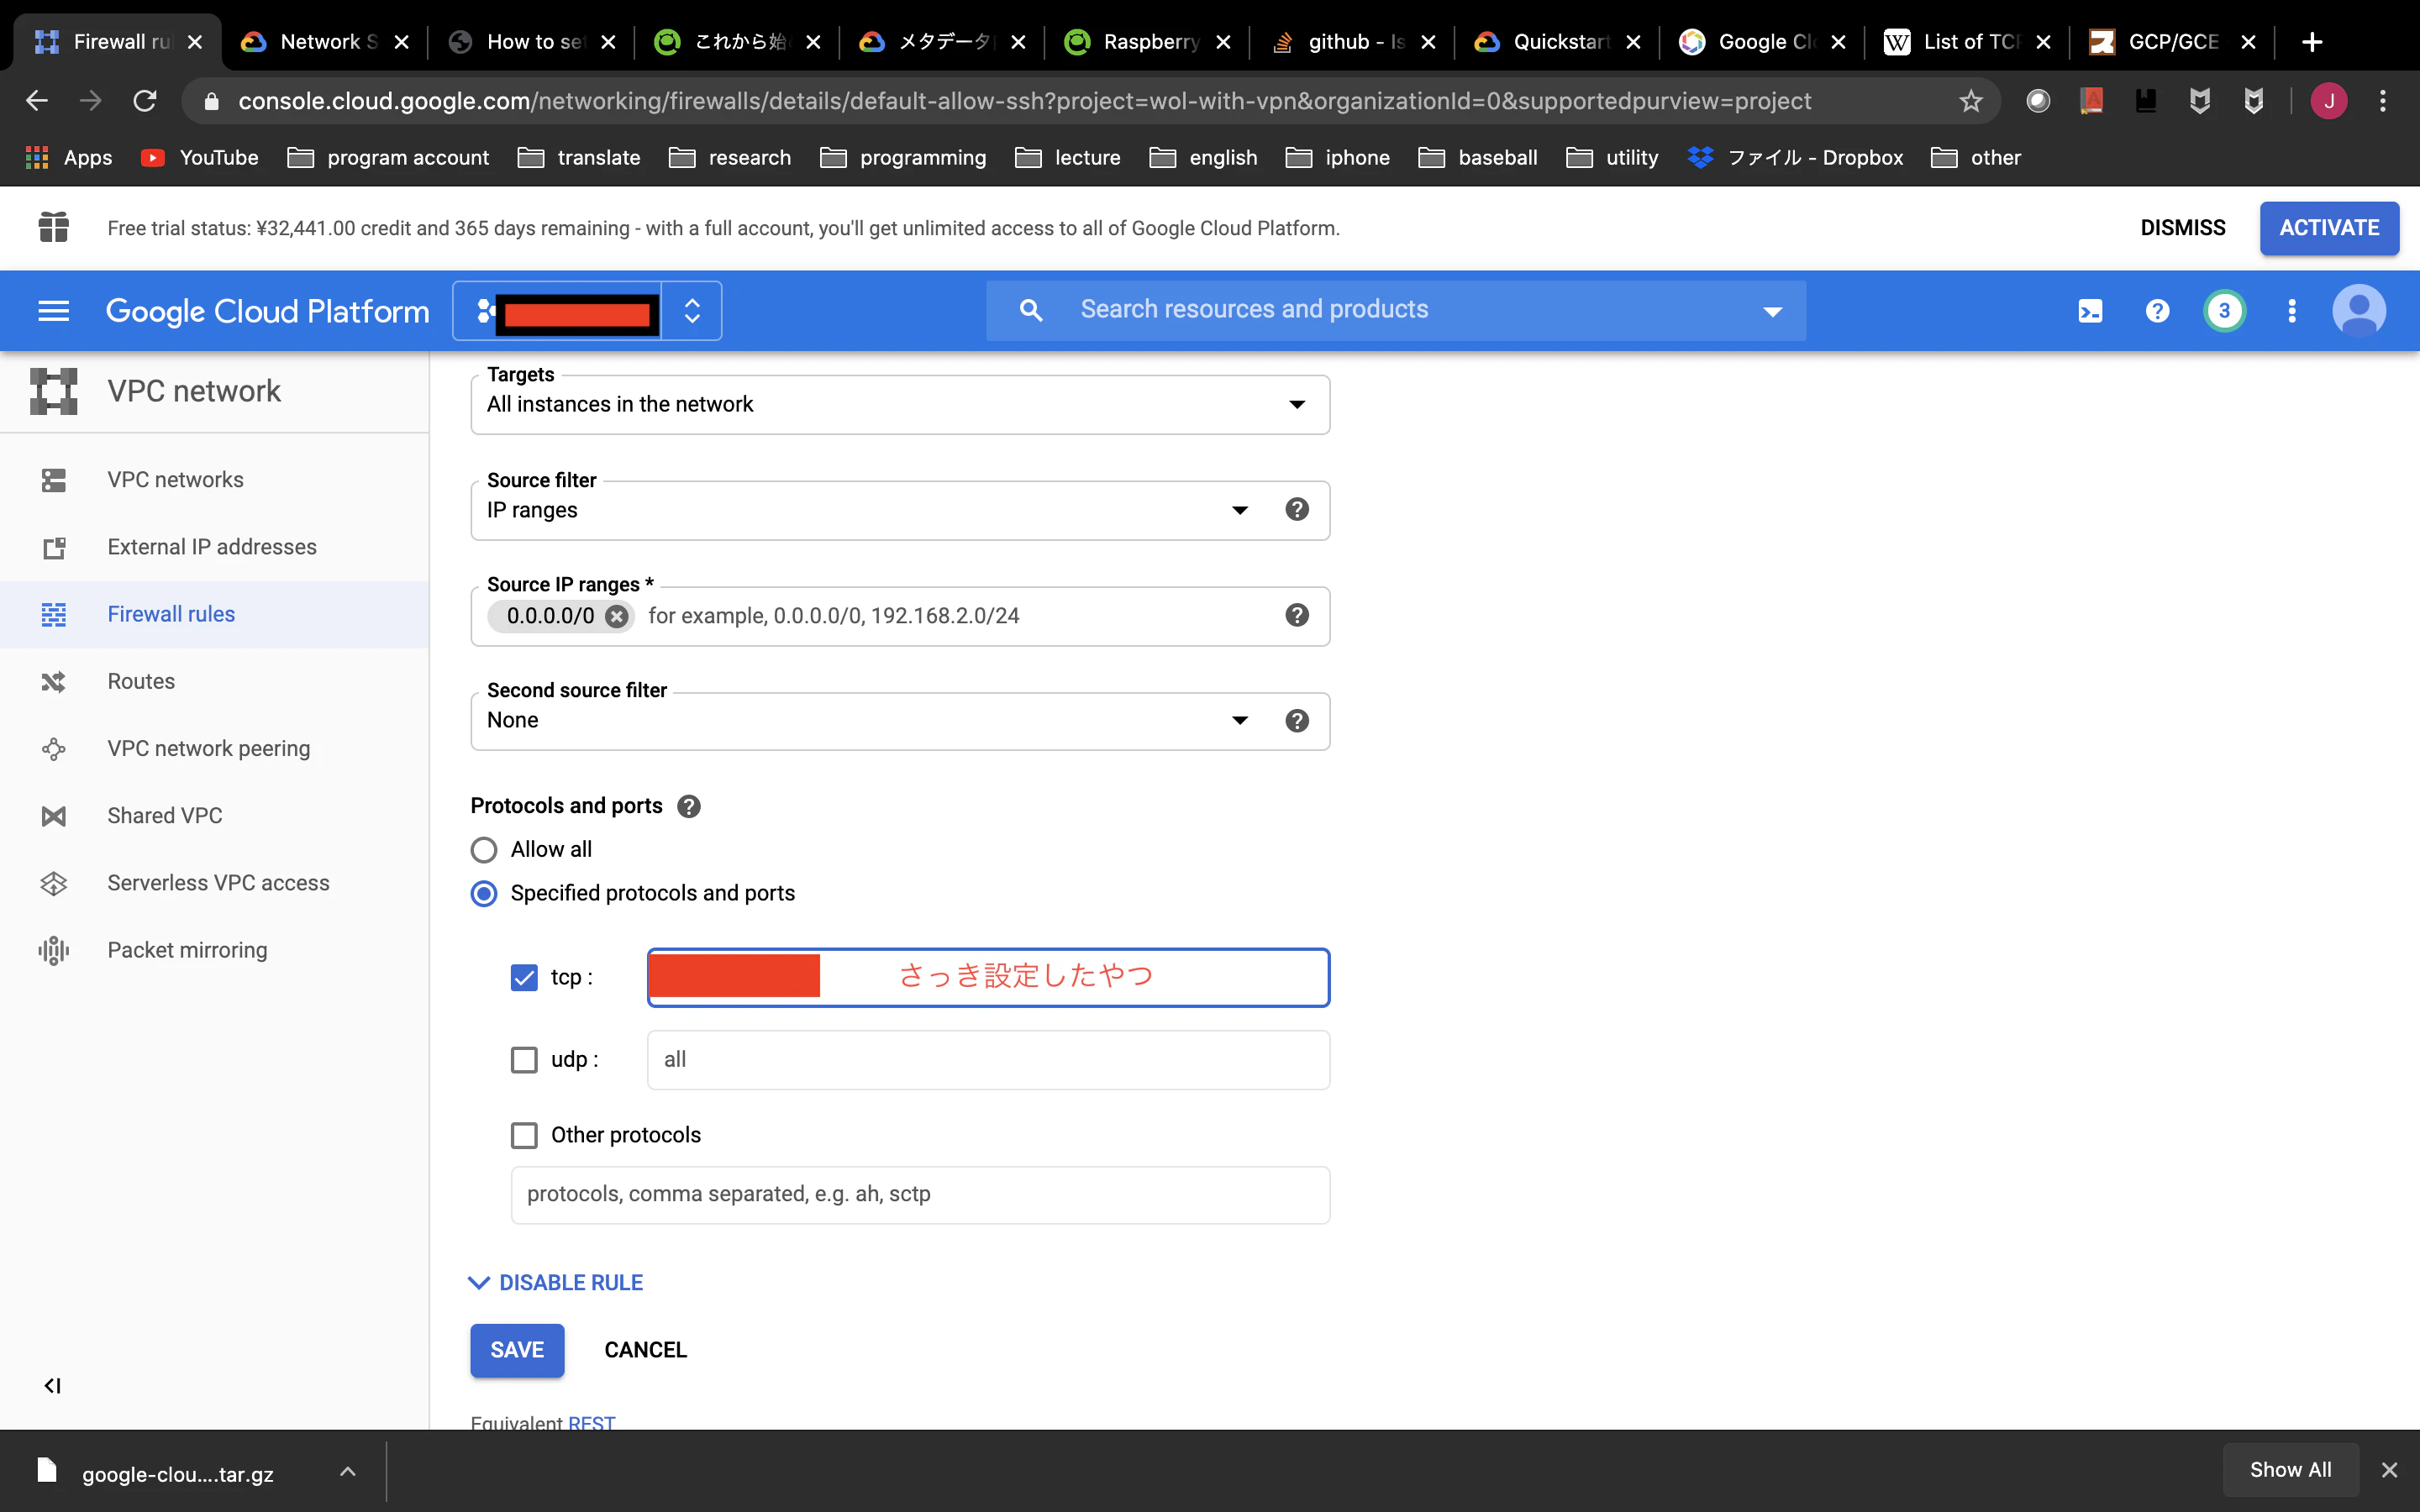Open Routes in the sidebar
This screenshot has width=2420, height=1512.
[141, 681]
